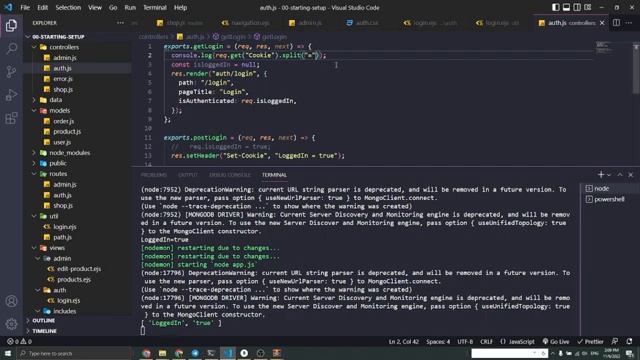
Task: Open the Run and Debug view
Action: [x=11, y=95]
